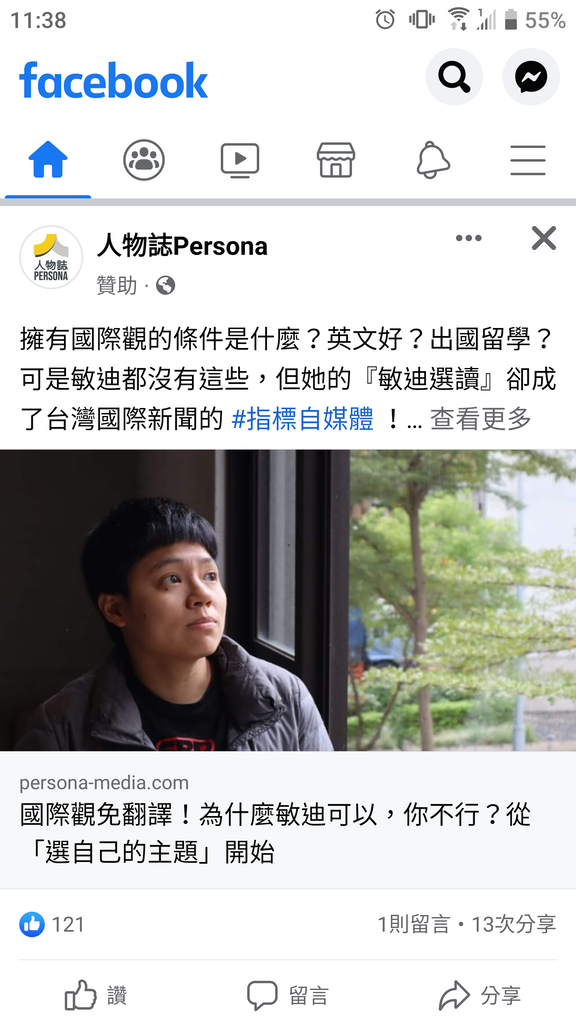The height and width of the screenshot is (1024, 576).
Task: Open Facebook search with magnifier icon
Action: pos(454,77)
